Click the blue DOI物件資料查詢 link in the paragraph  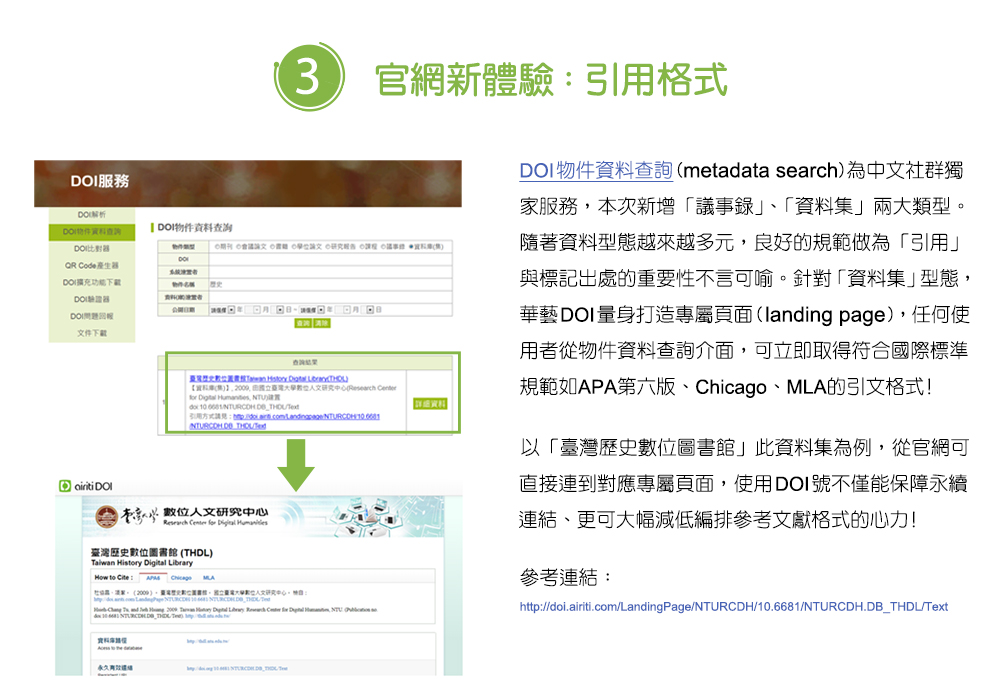(x=596, y=170)
